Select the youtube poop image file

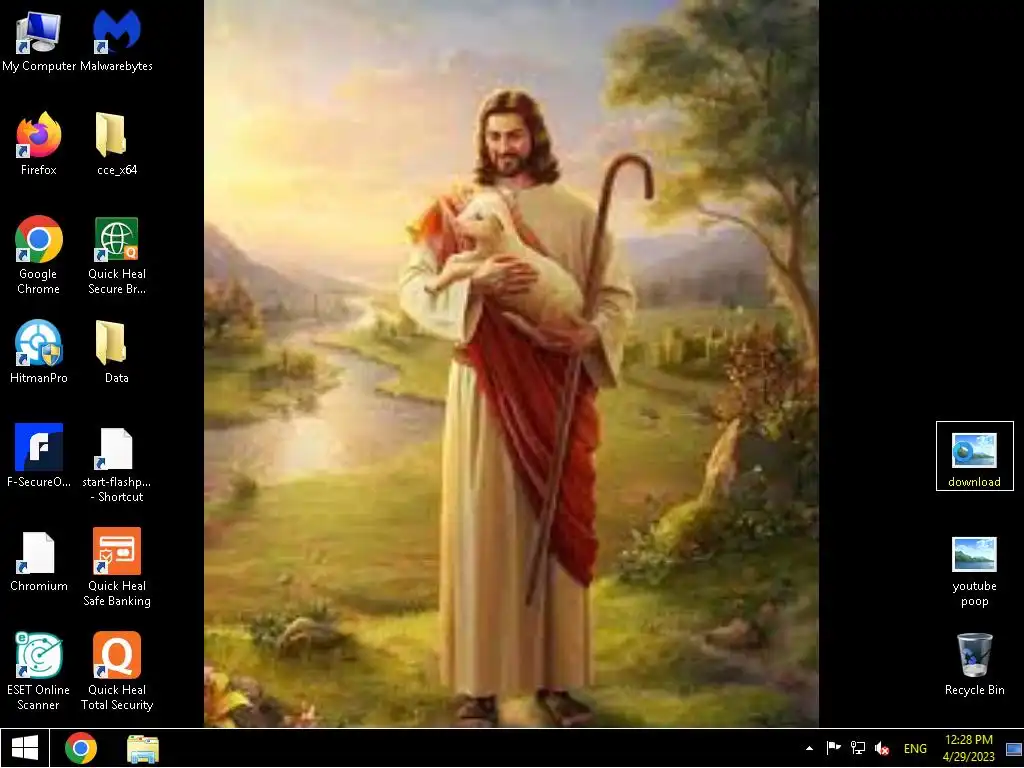pos(974,571)
